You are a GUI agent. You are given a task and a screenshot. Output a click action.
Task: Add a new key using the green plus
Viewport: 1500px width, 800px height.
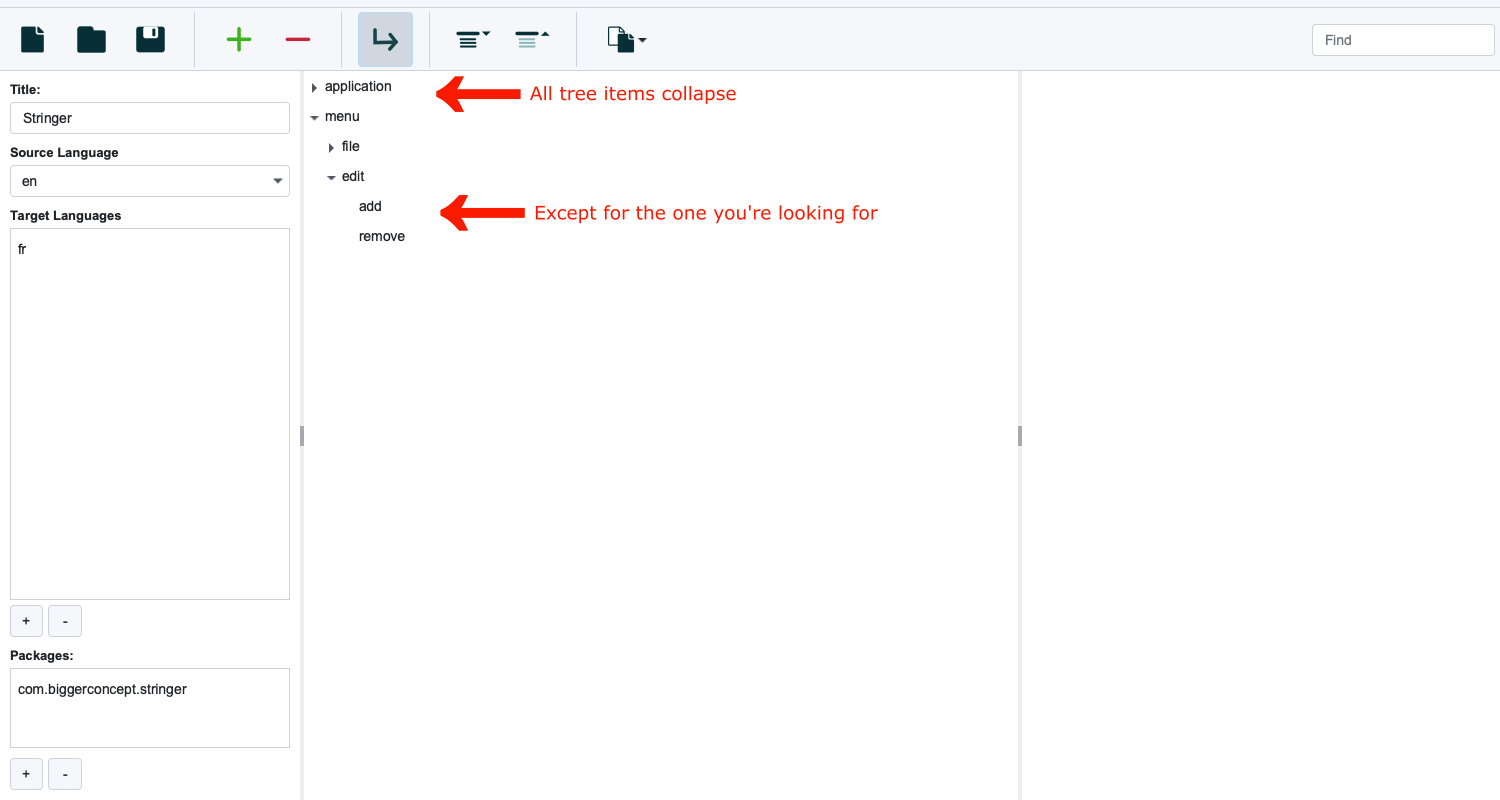[239, 39]
